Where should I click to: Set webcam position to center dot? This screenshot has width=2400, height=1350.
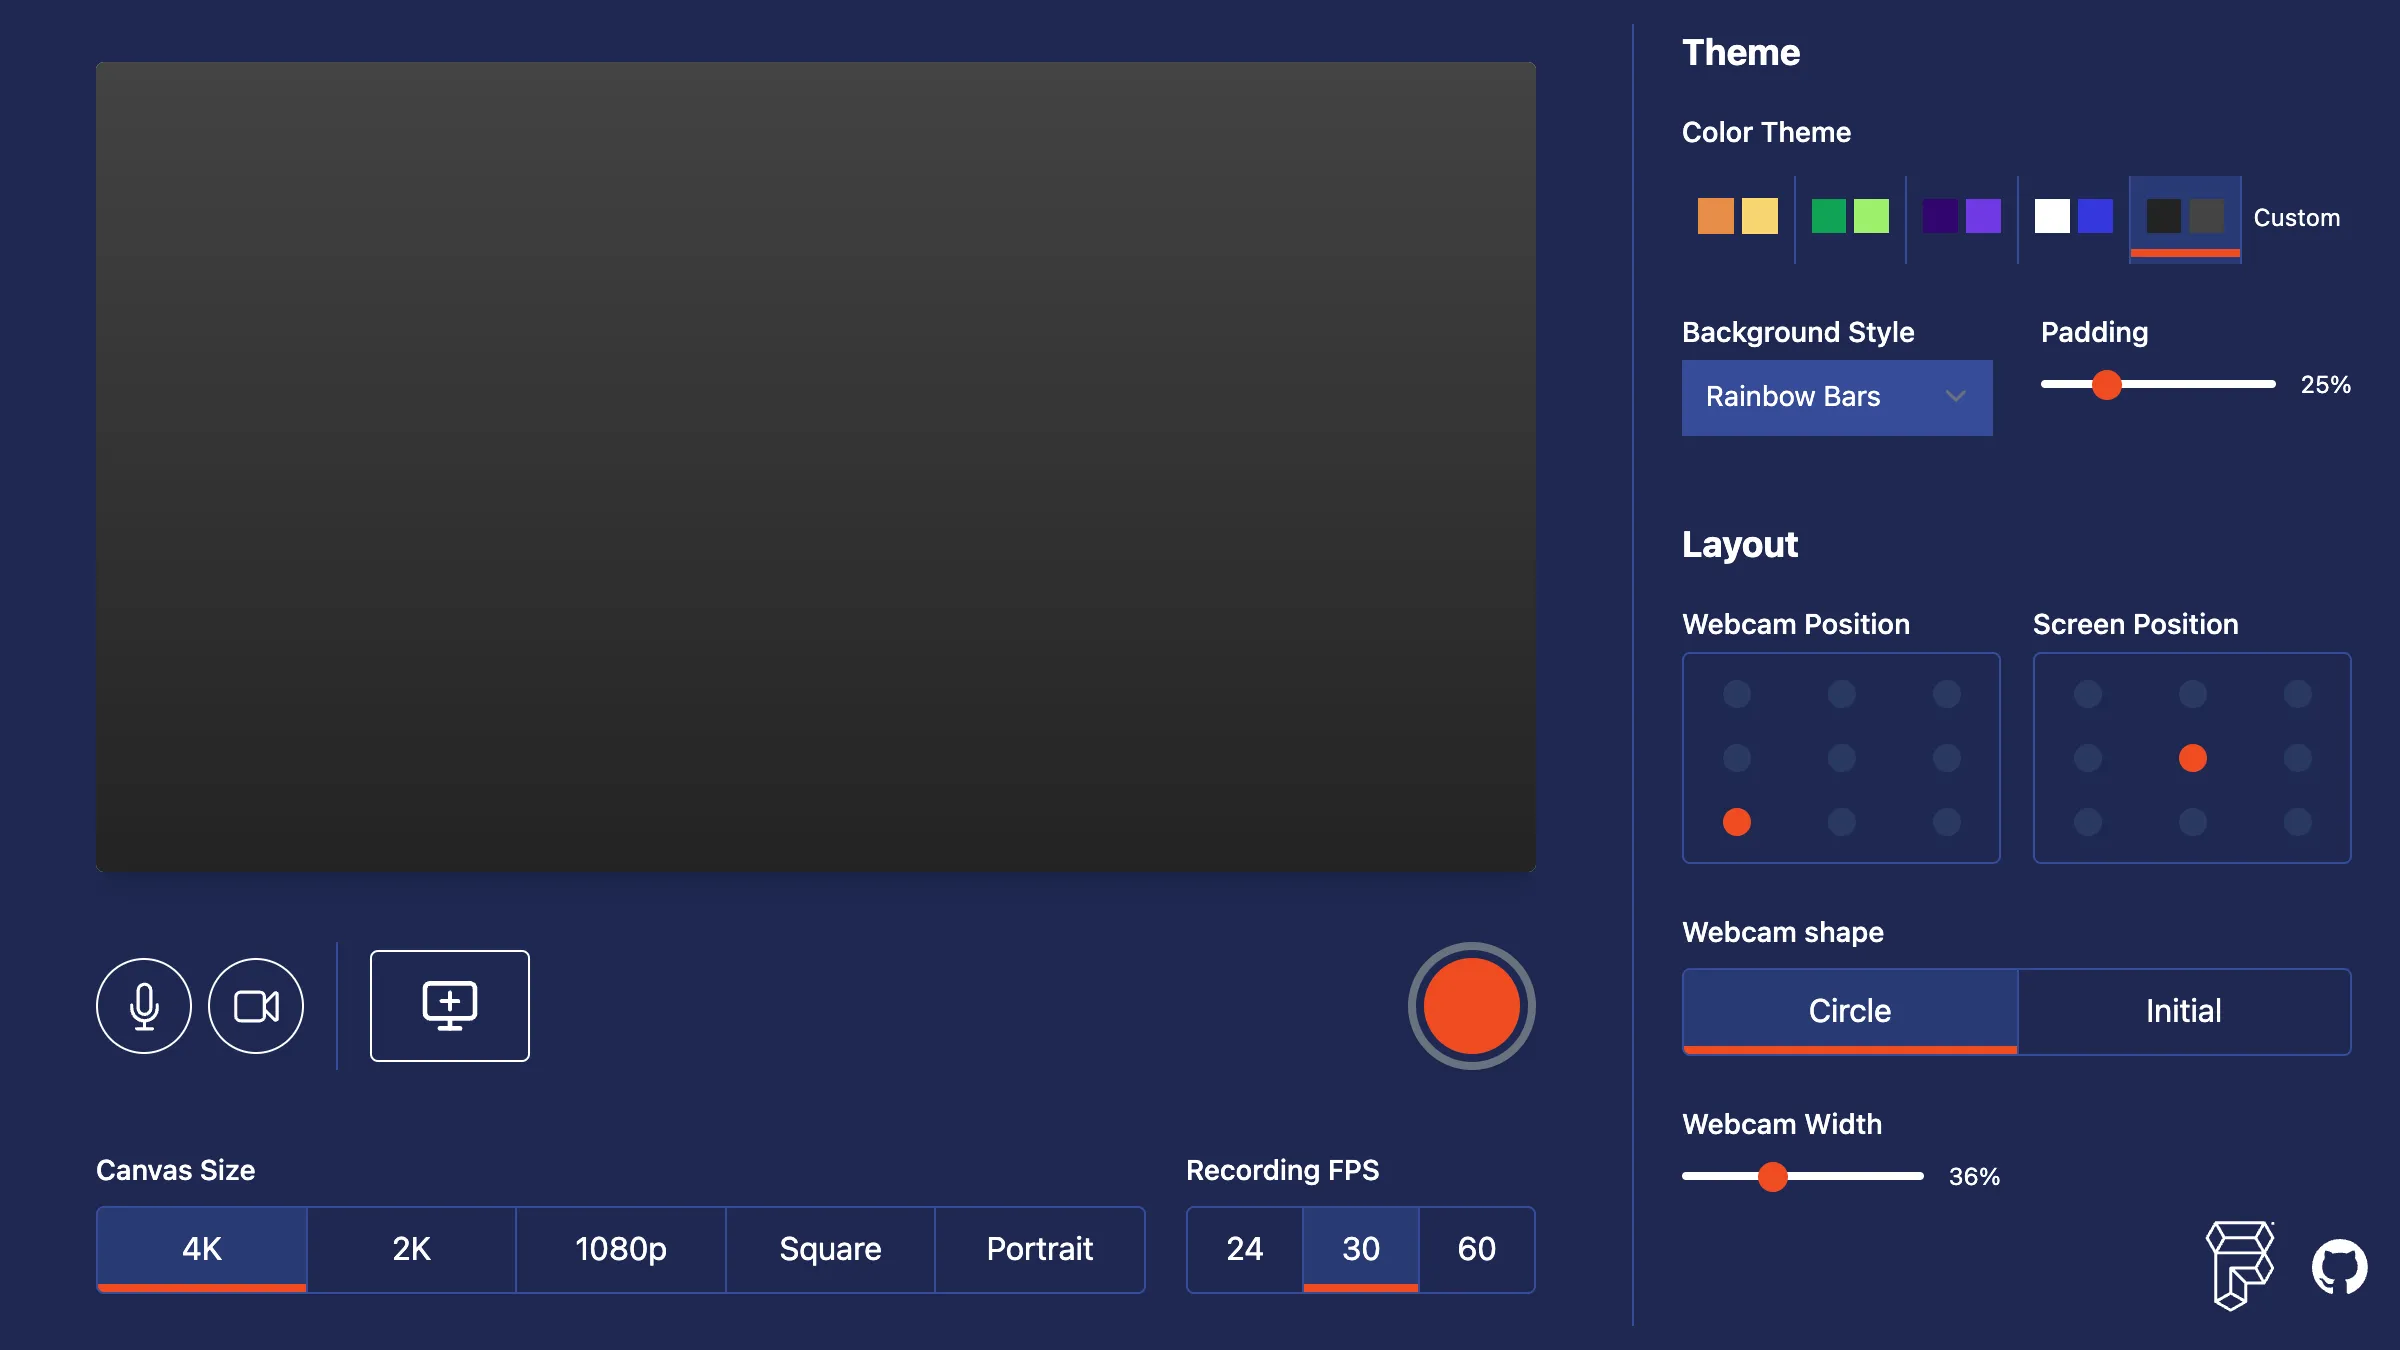click(x=1842, y=758)
